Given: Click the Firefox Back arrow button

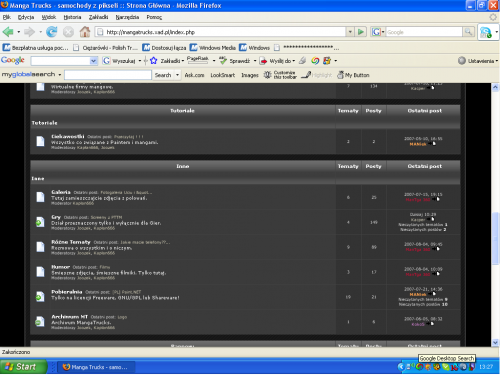Looking at the screenshot, I should (x=8, y=32).
